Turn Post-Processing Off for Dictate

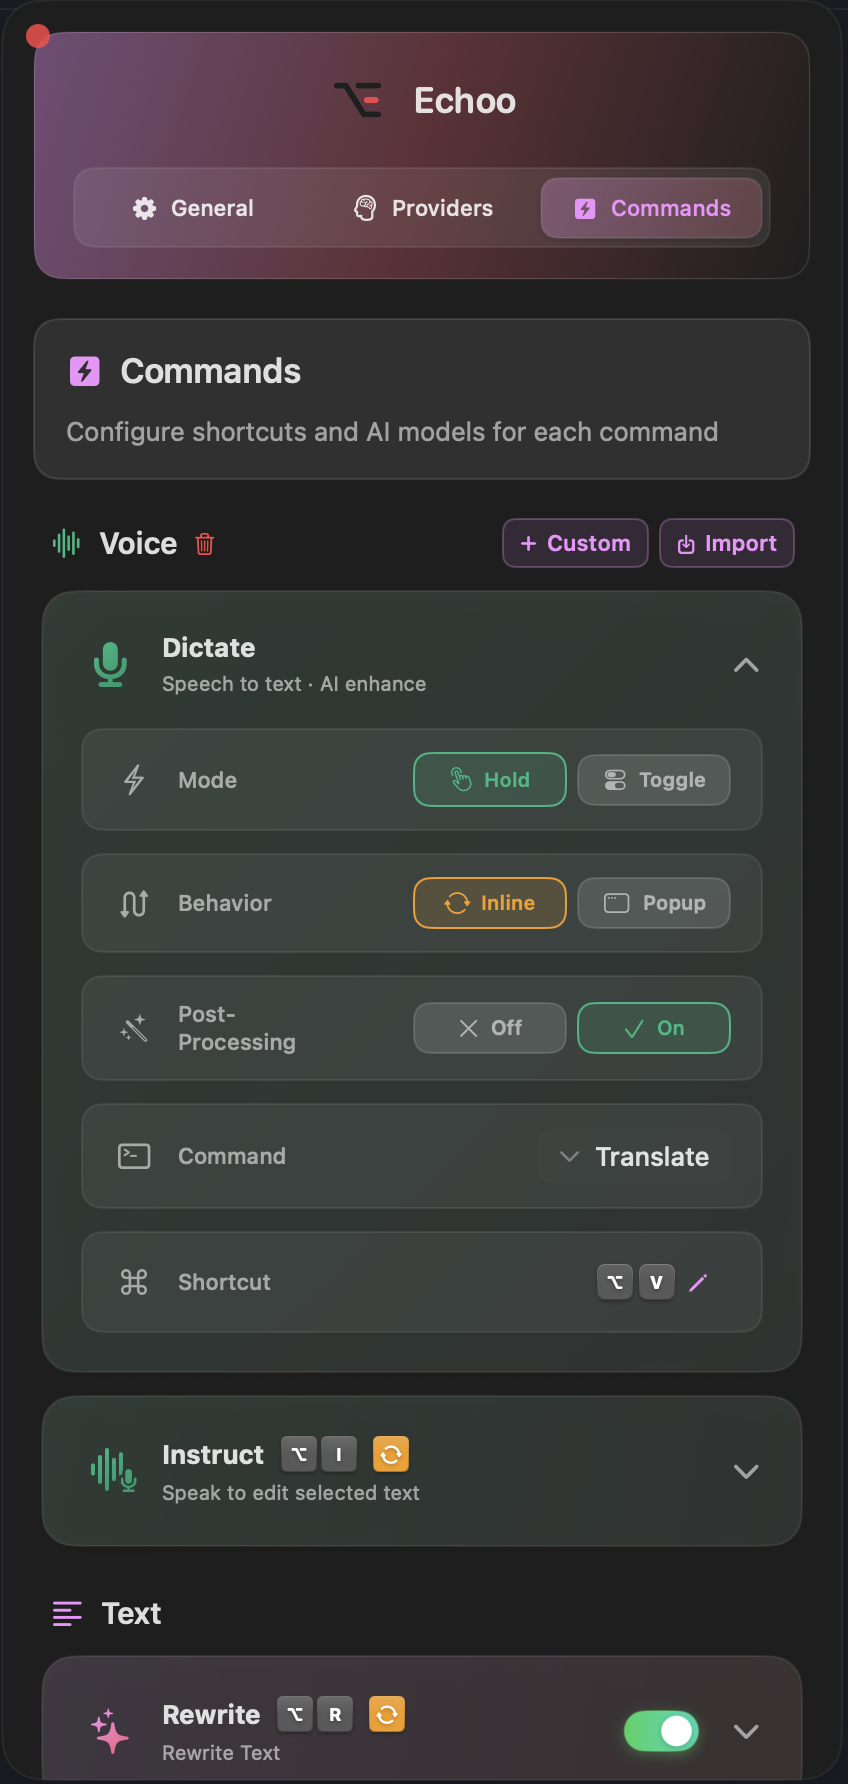point(489,1027)
